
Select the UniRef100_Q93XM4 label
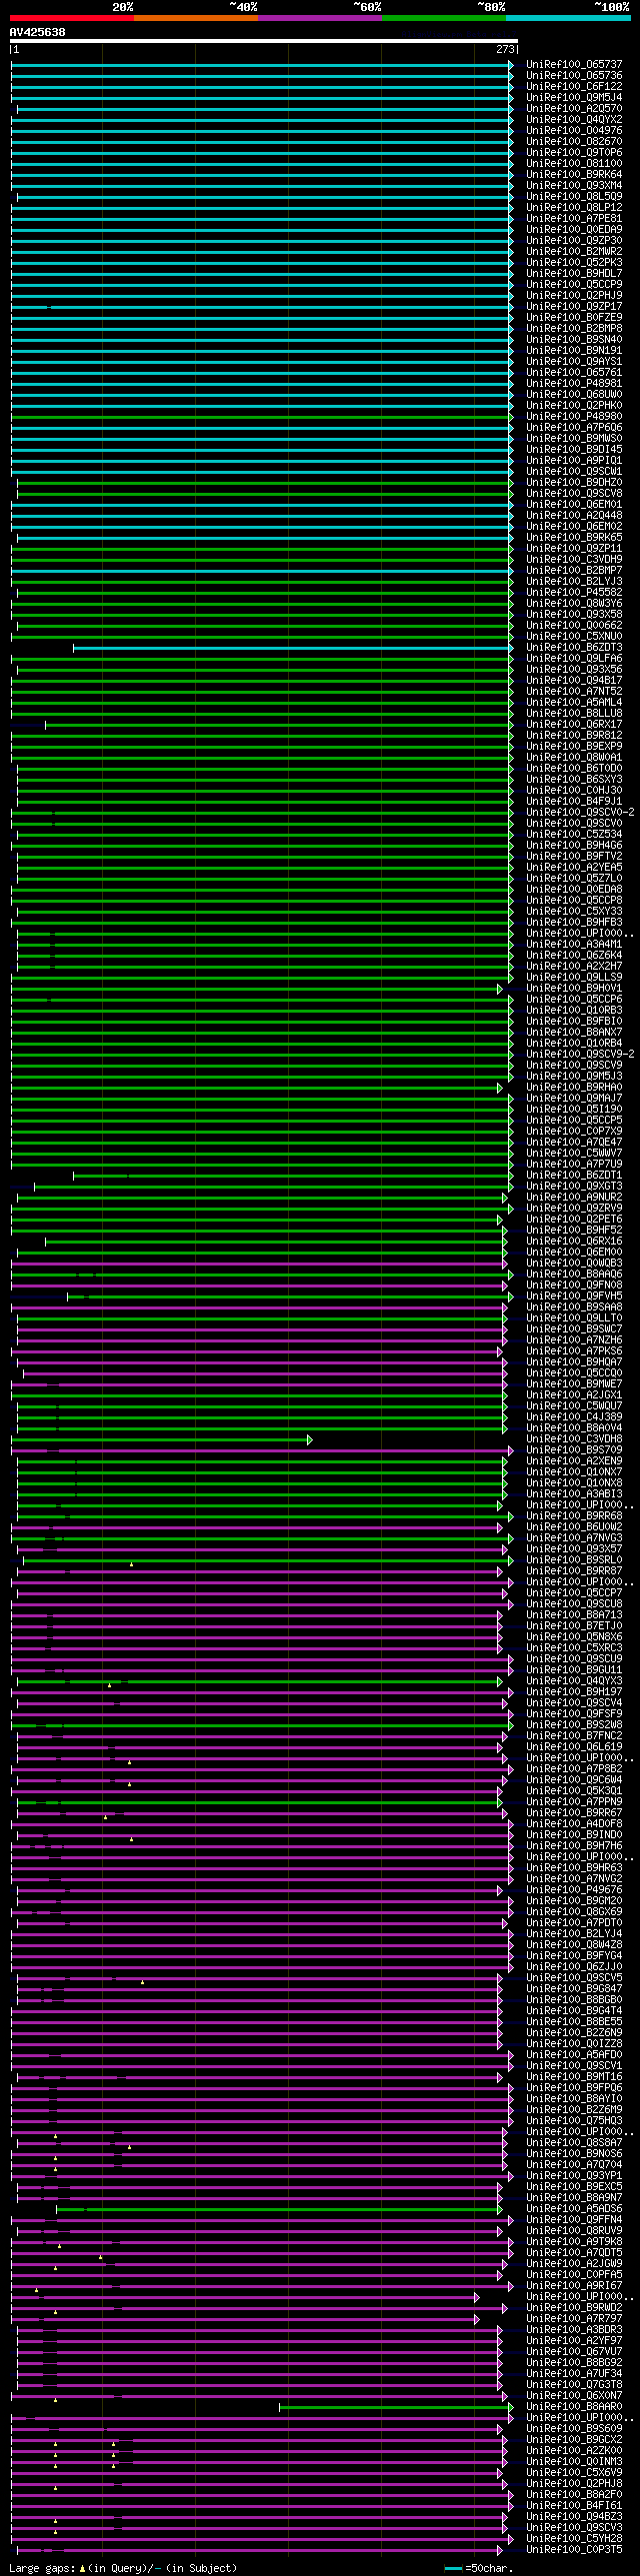point(574,186)
